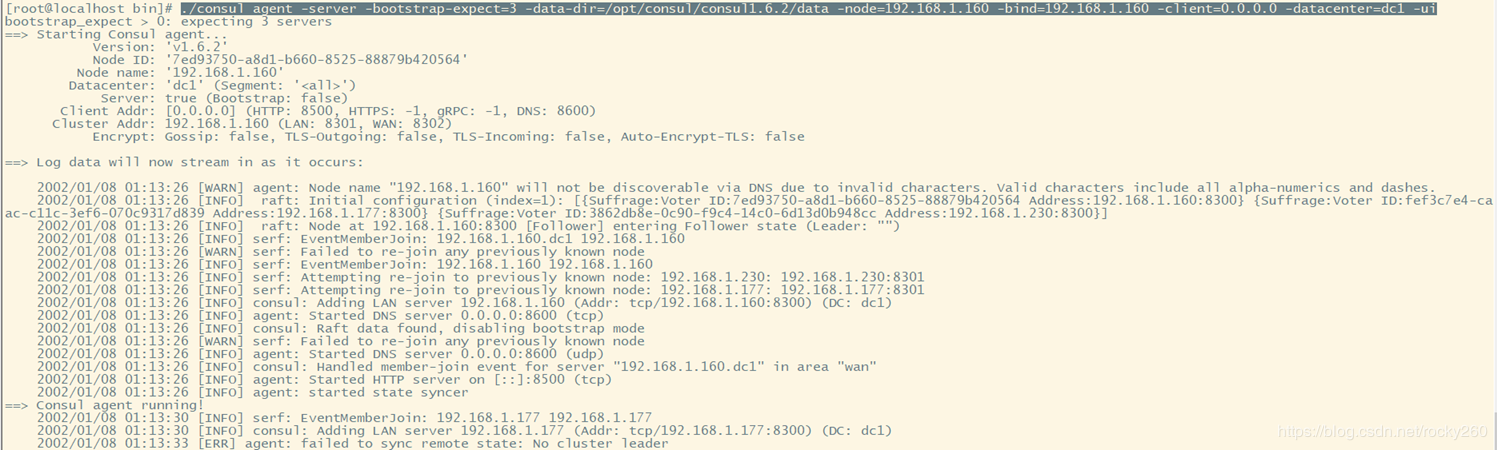Click "Log data will now stream in" line

click(x=200, y=162)
